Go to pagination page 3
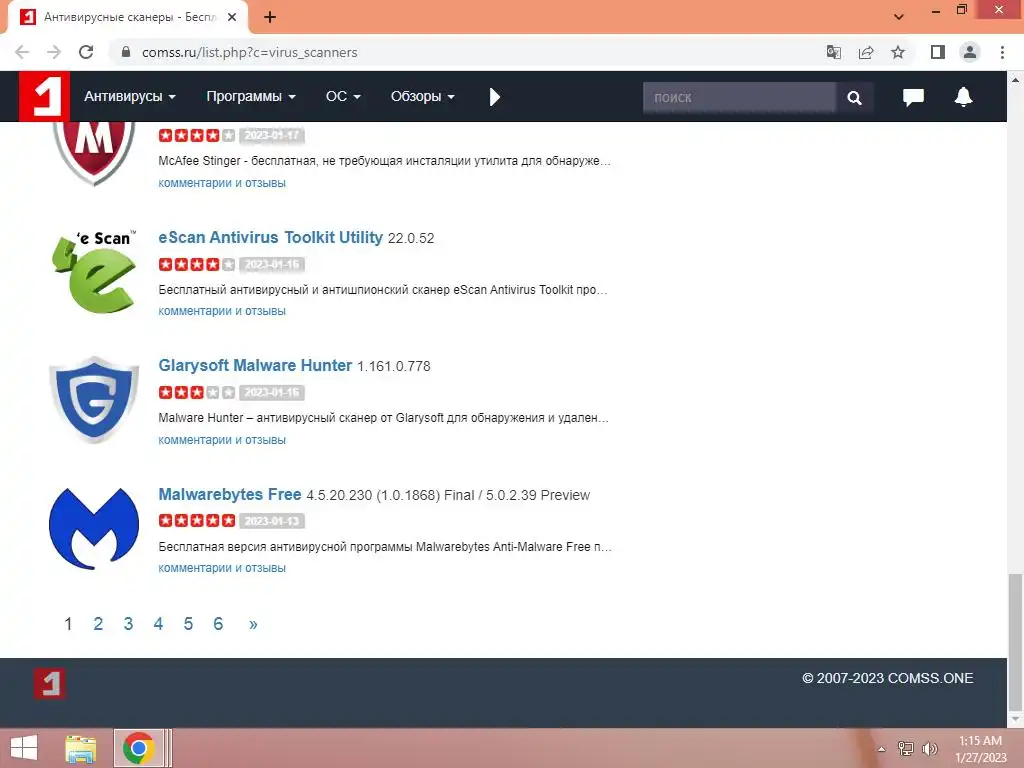 128,624
